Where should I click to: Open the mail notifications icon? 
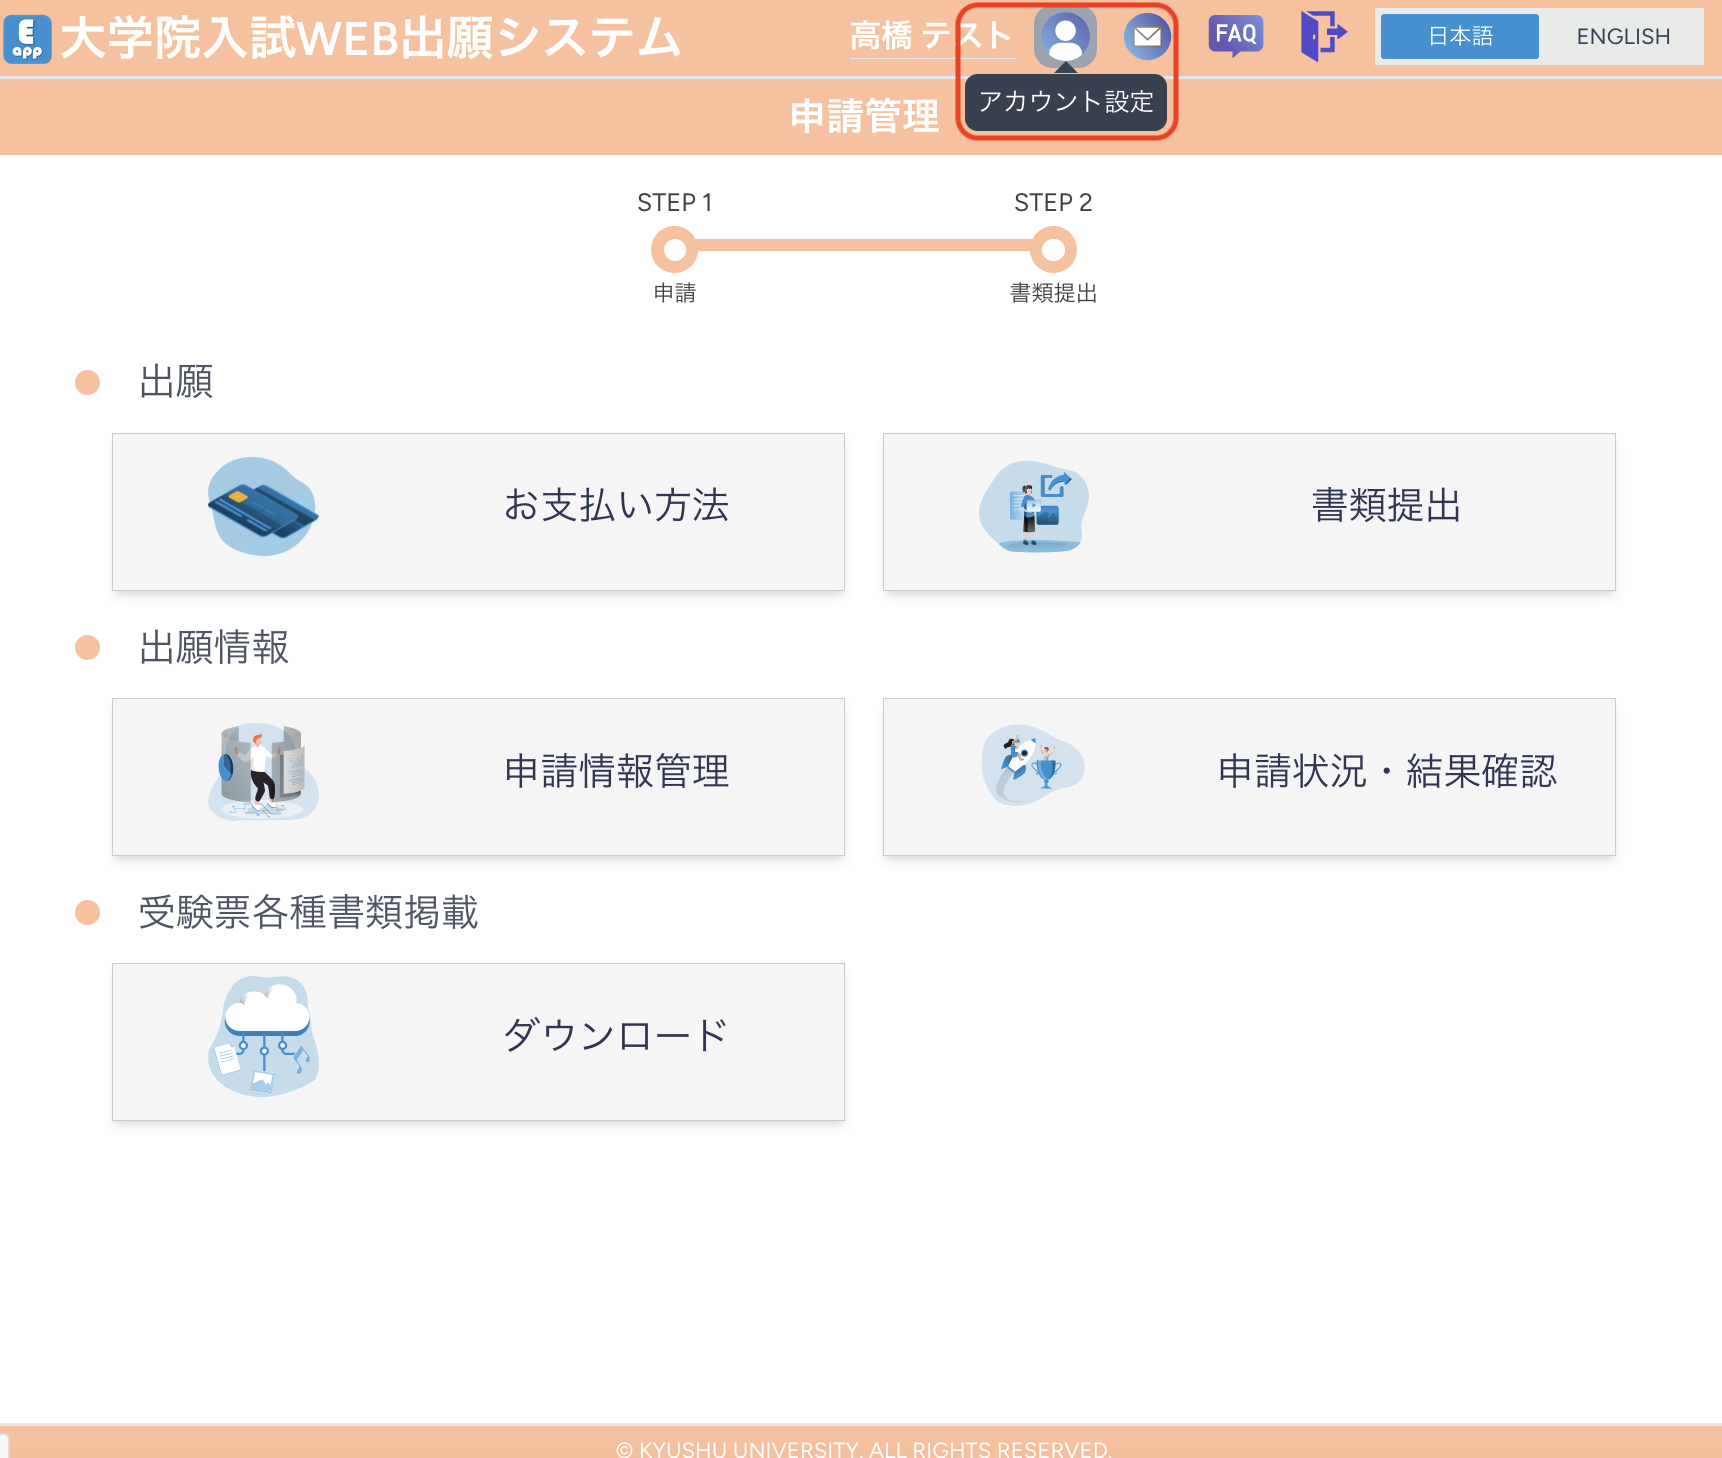pos(1147,36)
